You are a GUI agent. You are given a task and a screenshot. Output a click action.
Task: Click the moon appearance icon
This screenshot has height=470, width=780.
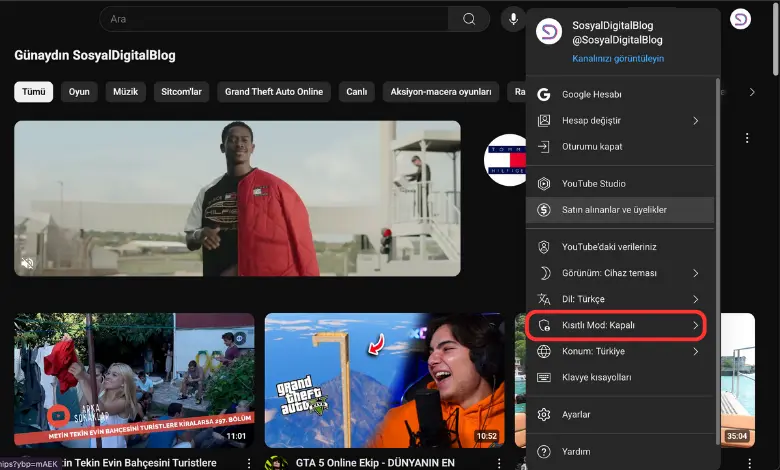545,273
